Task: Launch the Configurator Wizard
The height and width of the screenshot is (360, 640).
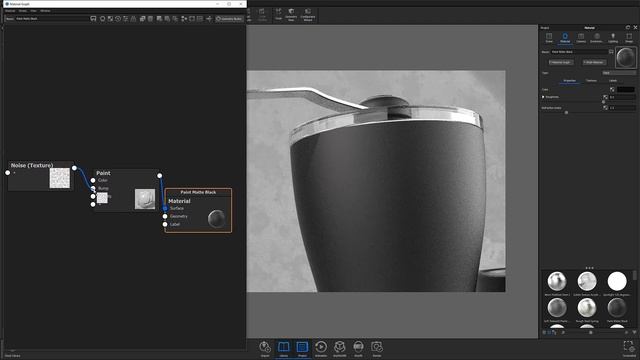Action: pyautogui.click(x=308, y=15)
